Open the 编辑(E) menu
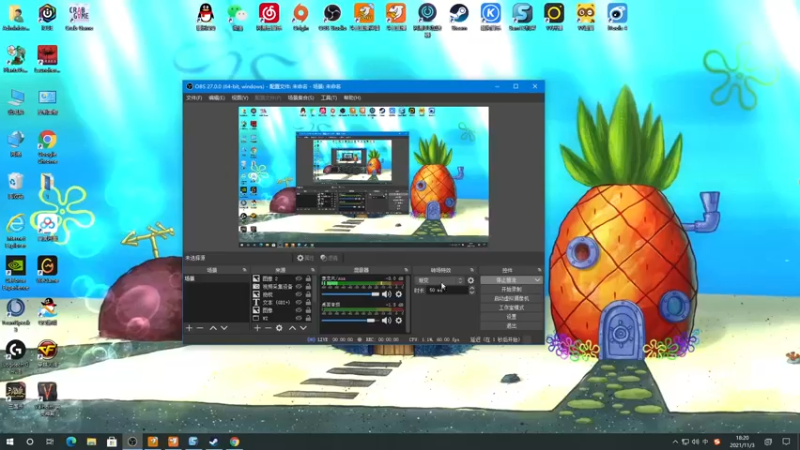Viewport: 800px width, 450px height. click(217, 97)
